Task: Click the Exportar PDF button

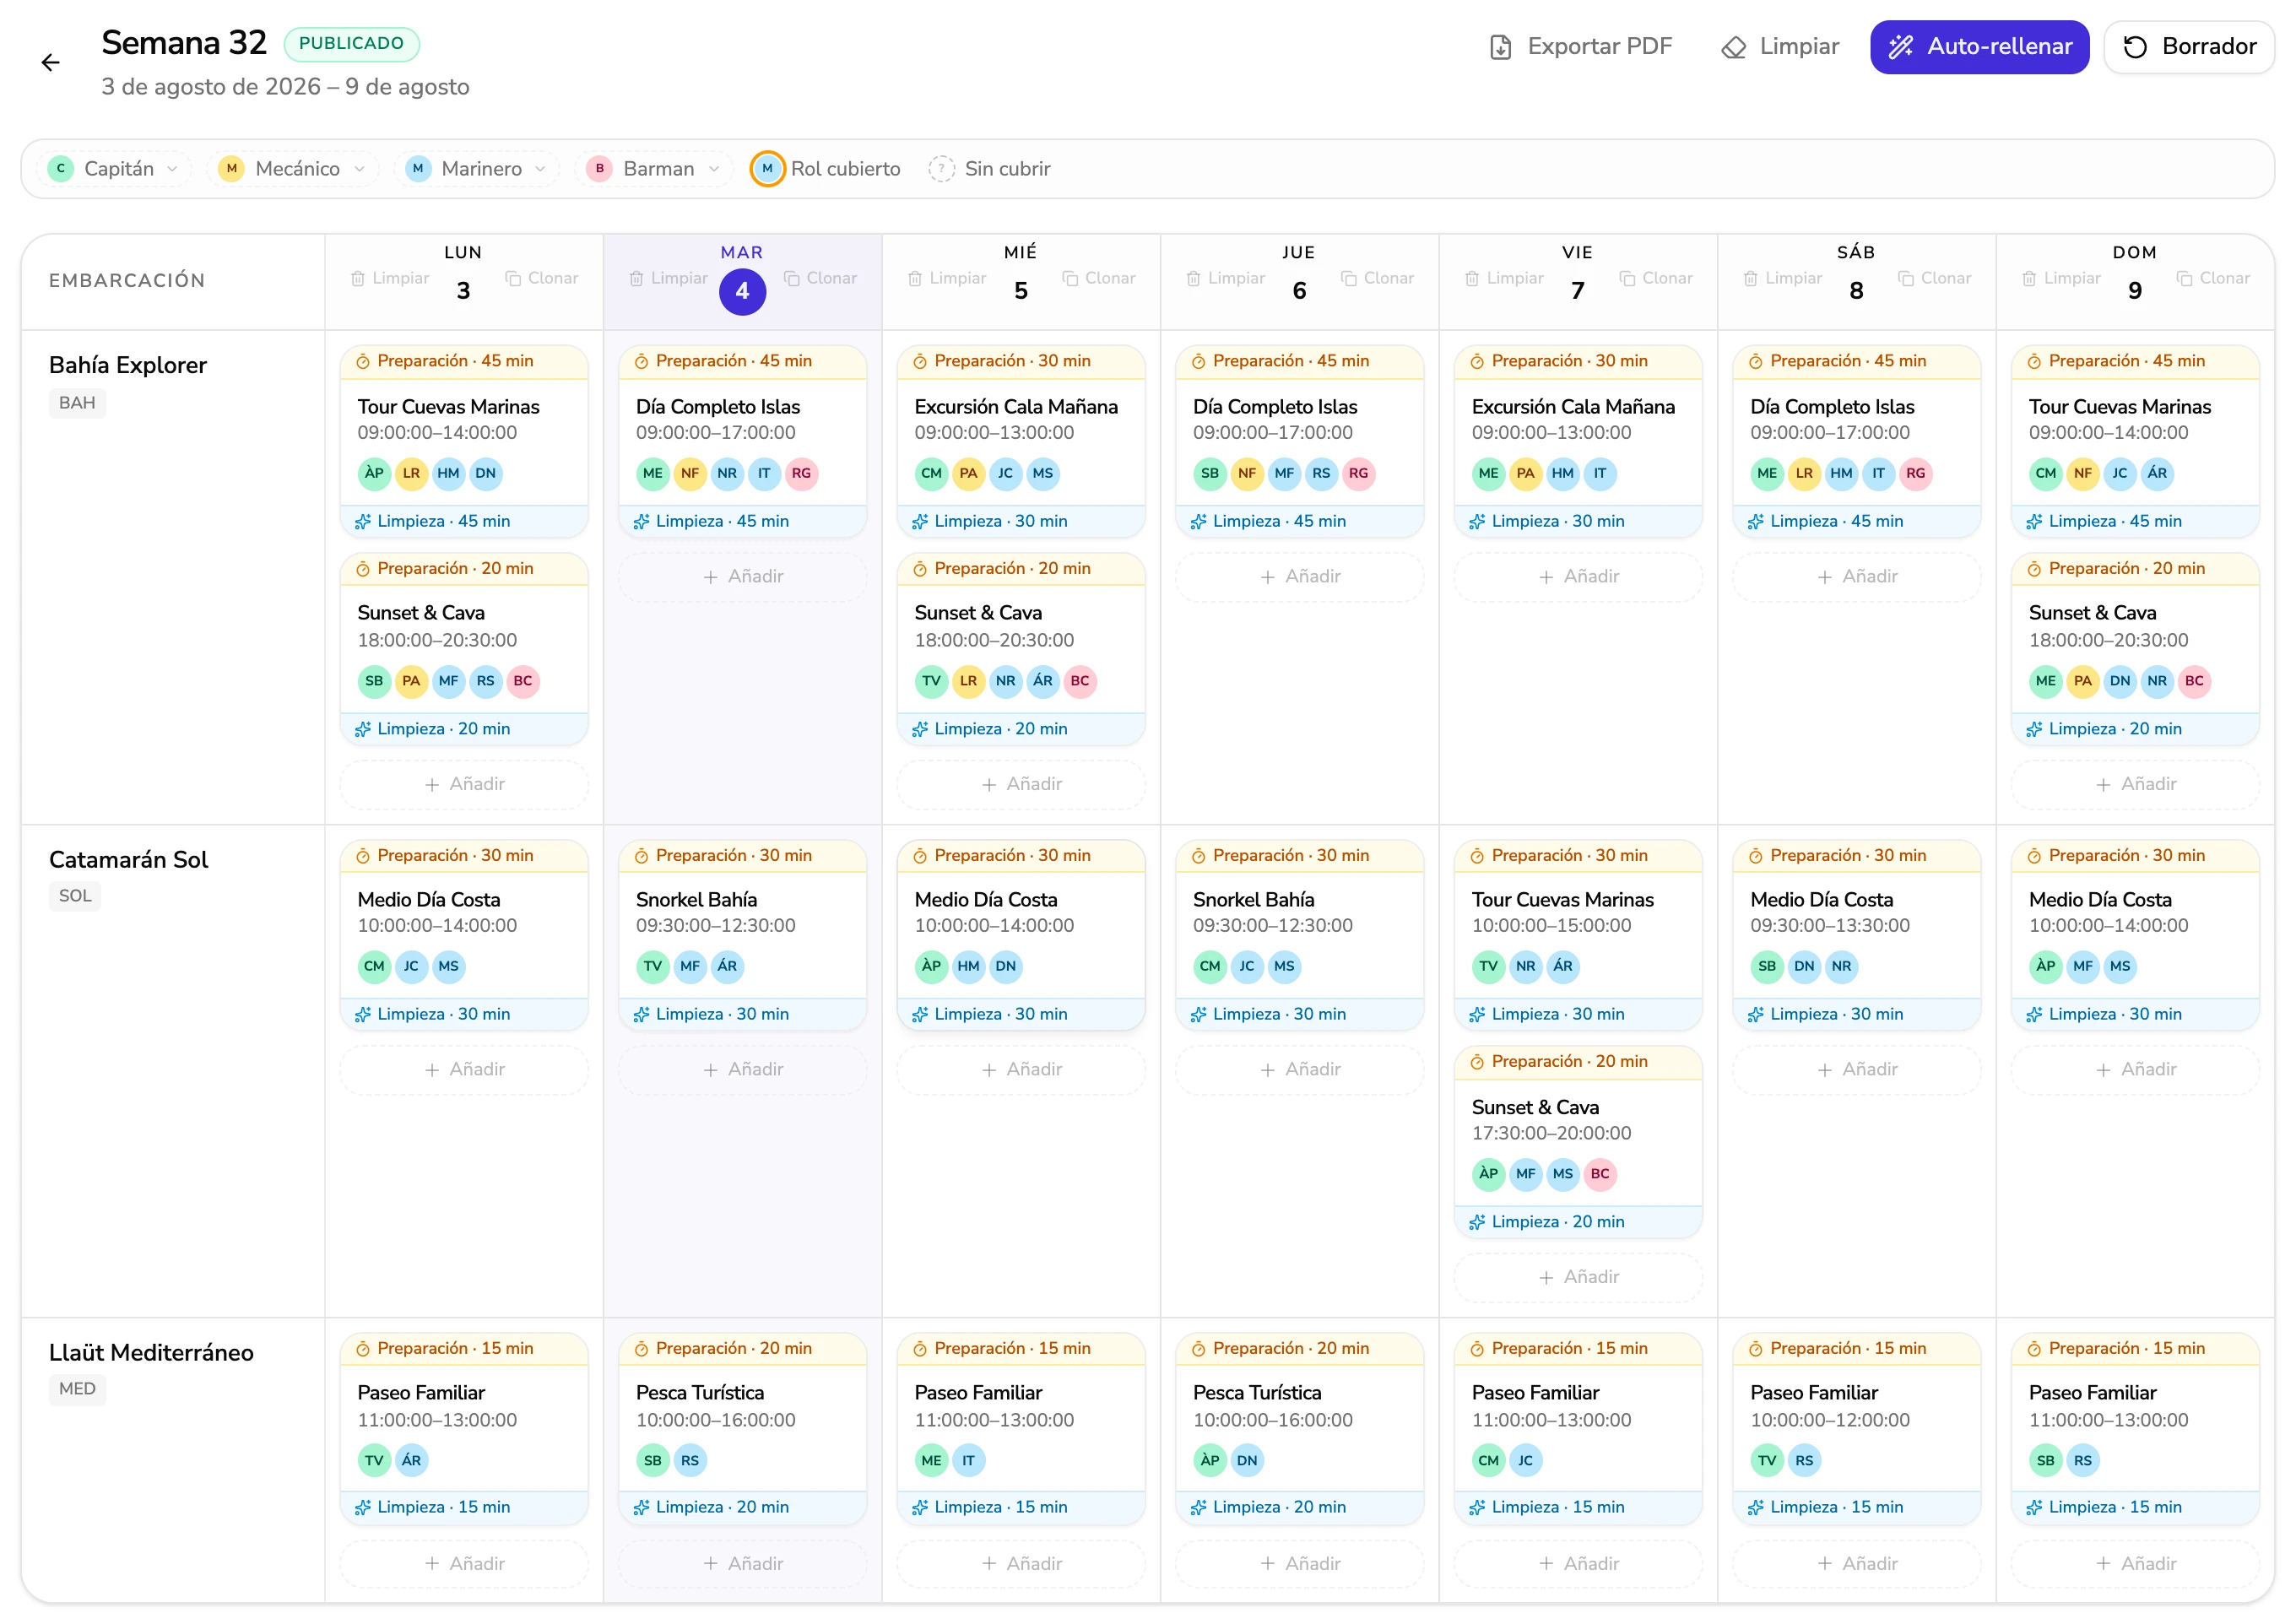Action: point(1579,47)
